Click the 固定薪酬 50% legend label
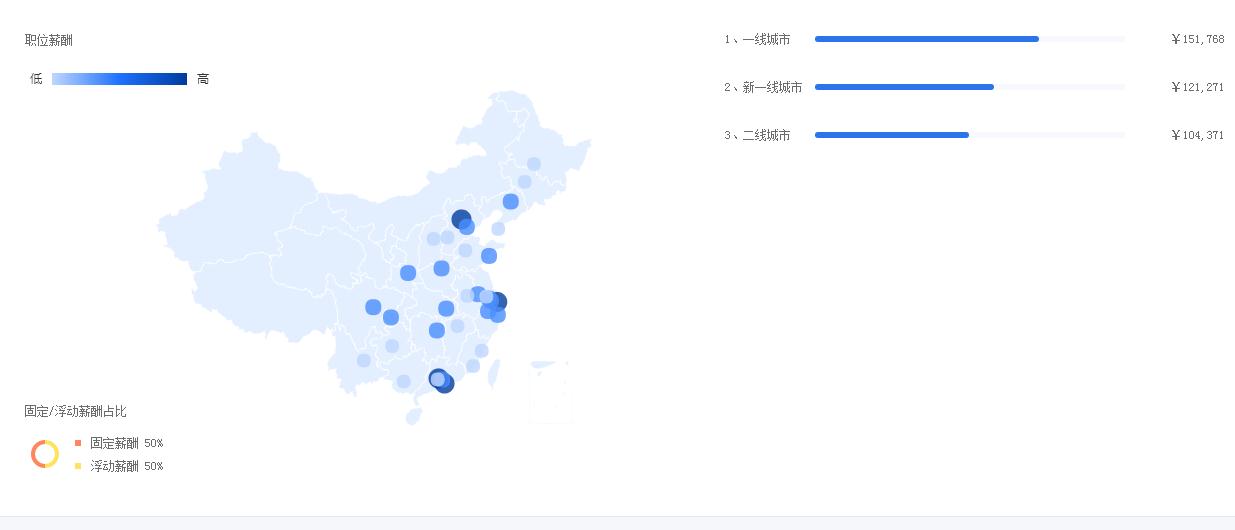This screenshot has height=530, width=1235. click(126, 443)
